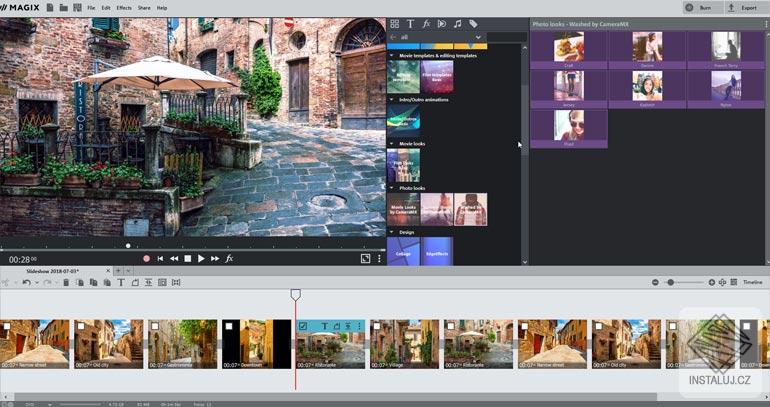This screenshot has width=770, height=407.
Task: Click the timeline zoom slider handle
Action: 671,282
